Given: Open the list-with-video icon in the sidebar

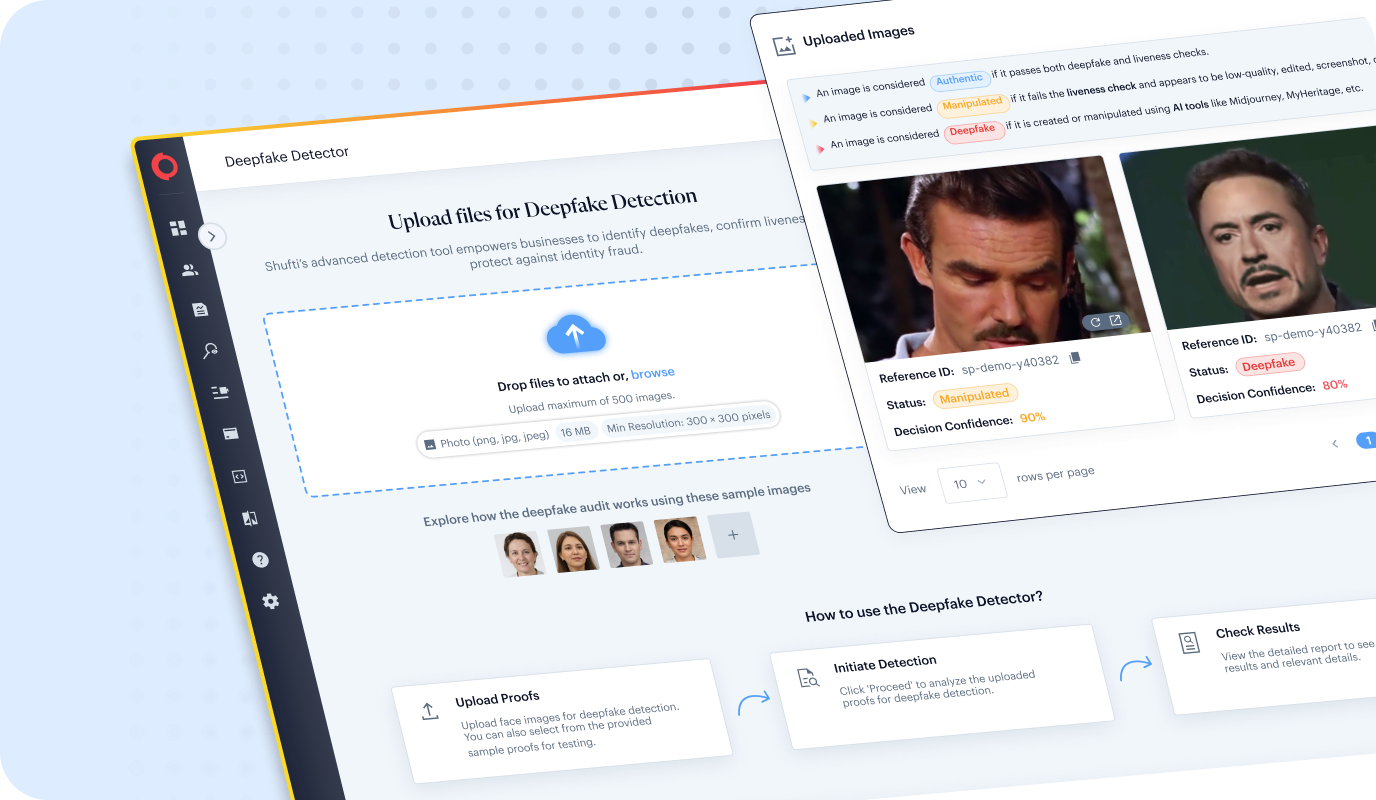Looking at the screenshot, I should tap(220, 392).
